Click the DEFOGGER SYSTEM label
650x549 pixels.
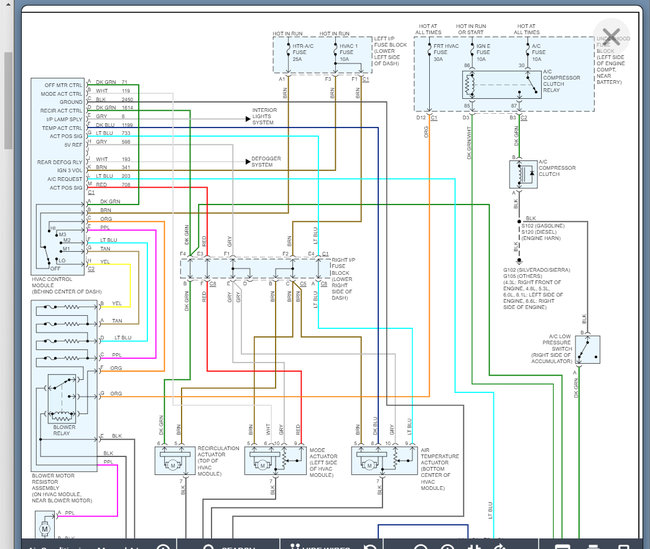(x=266, y=162)
